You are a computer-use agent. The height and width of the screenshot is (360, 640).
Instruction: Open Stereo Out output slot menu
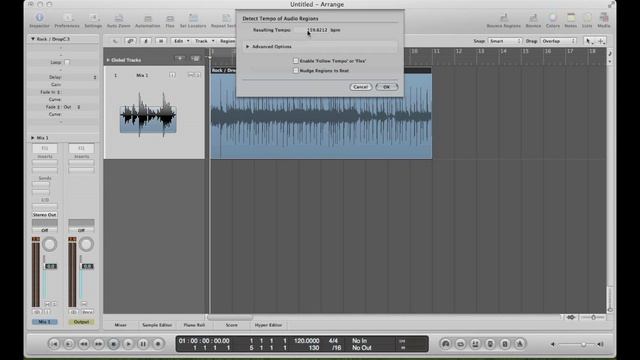[x=44, y=215]
